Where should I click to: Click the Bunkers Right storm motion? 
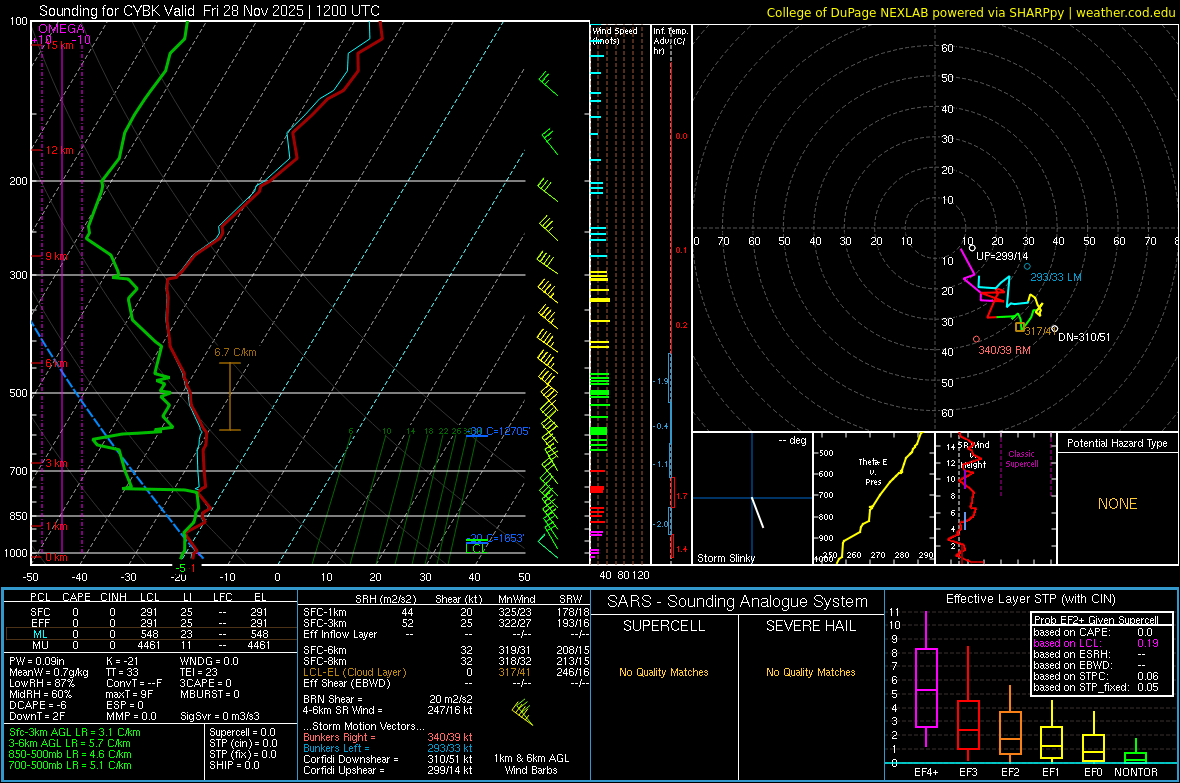(x=388, y=738)
